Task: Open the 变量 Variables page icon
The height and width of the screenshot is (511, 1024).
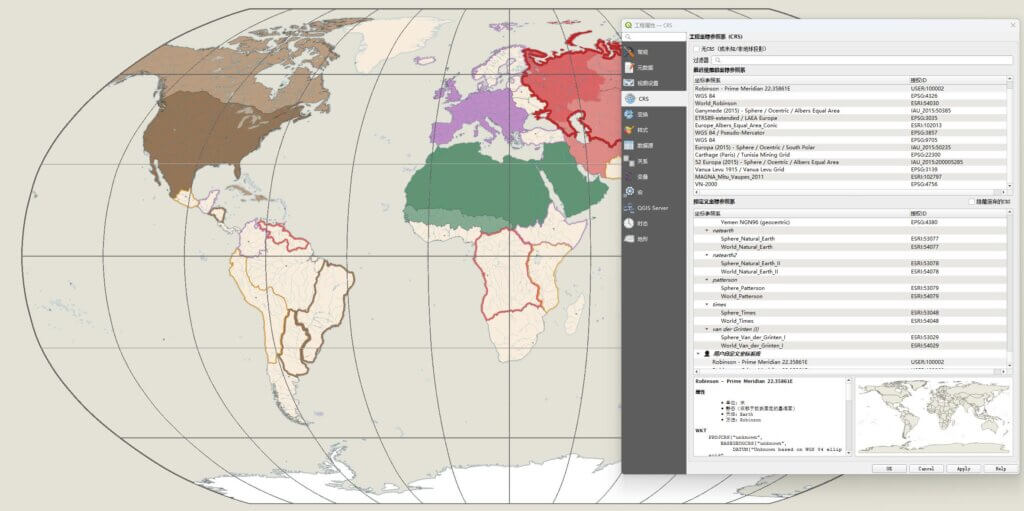Action: coord(629,176)
